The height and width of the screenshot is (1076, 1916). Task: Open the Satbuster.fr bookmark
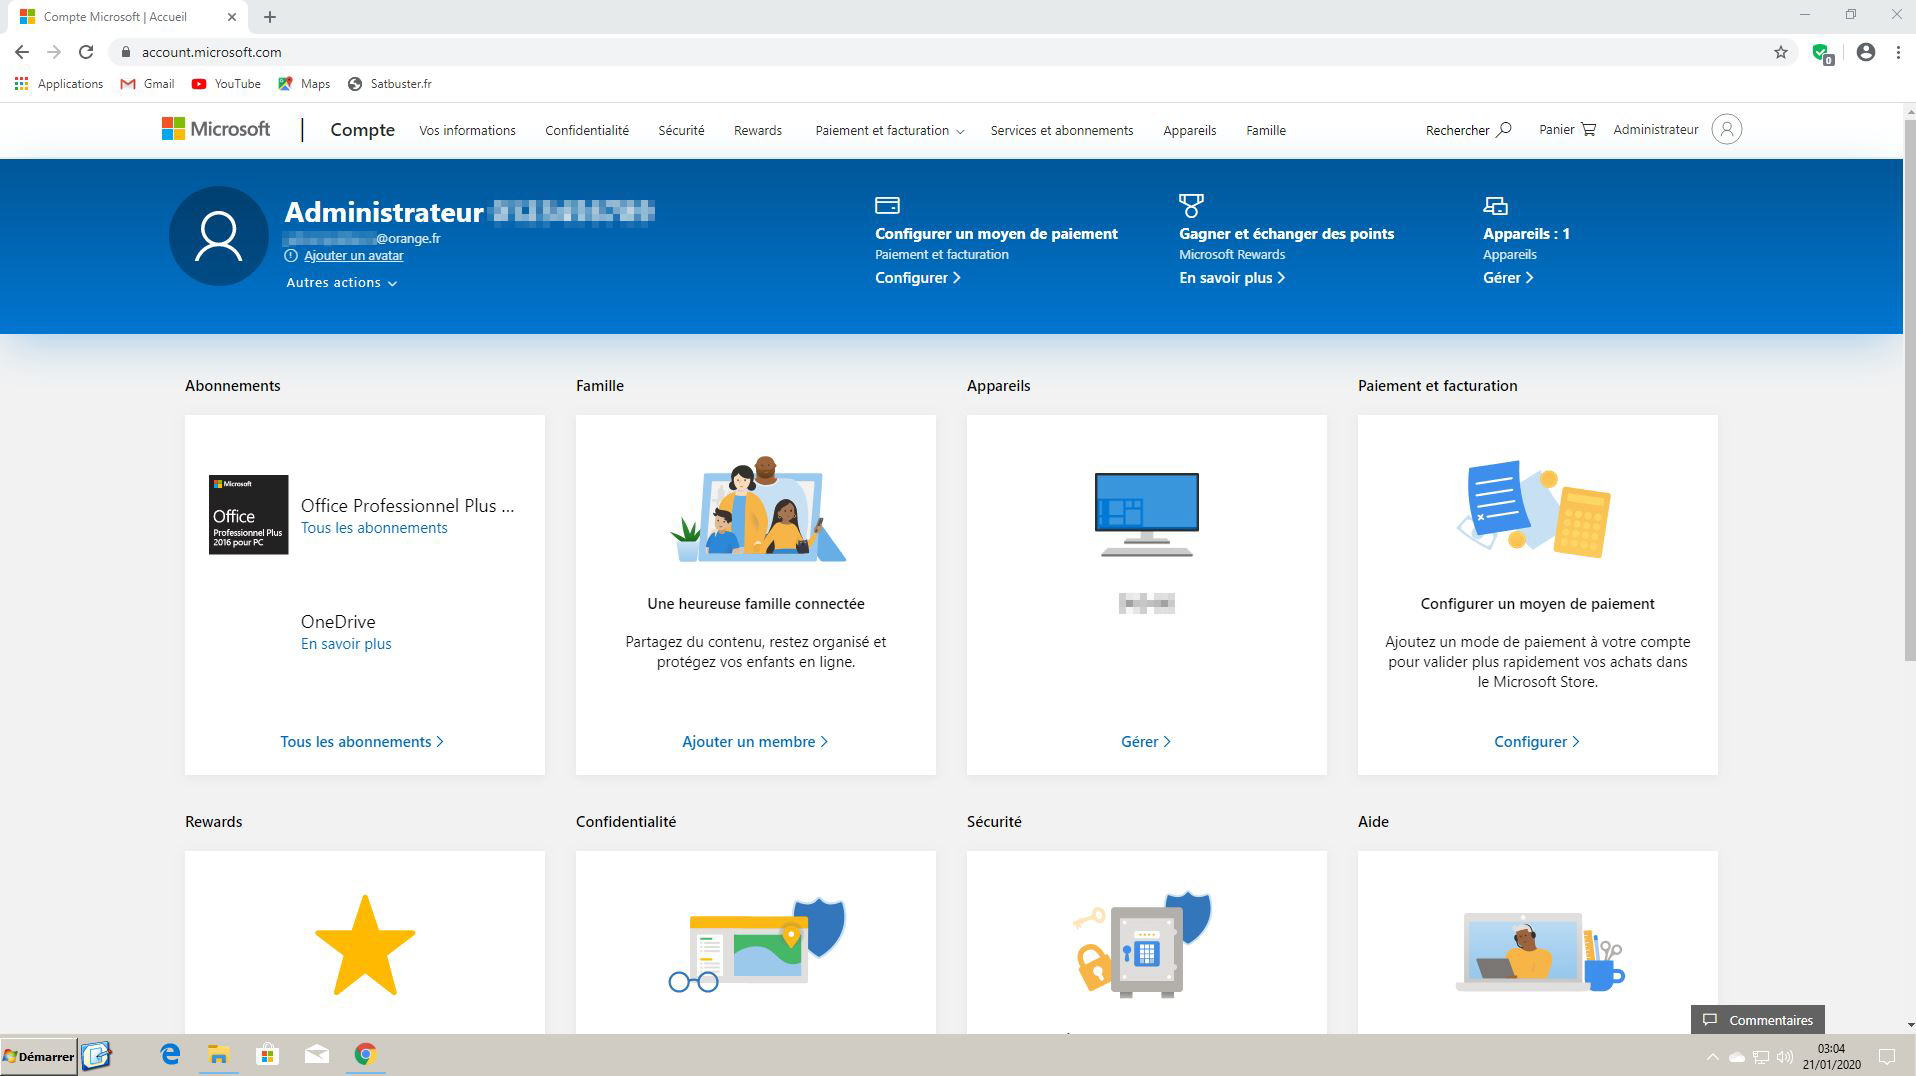(x=390, y=84)
